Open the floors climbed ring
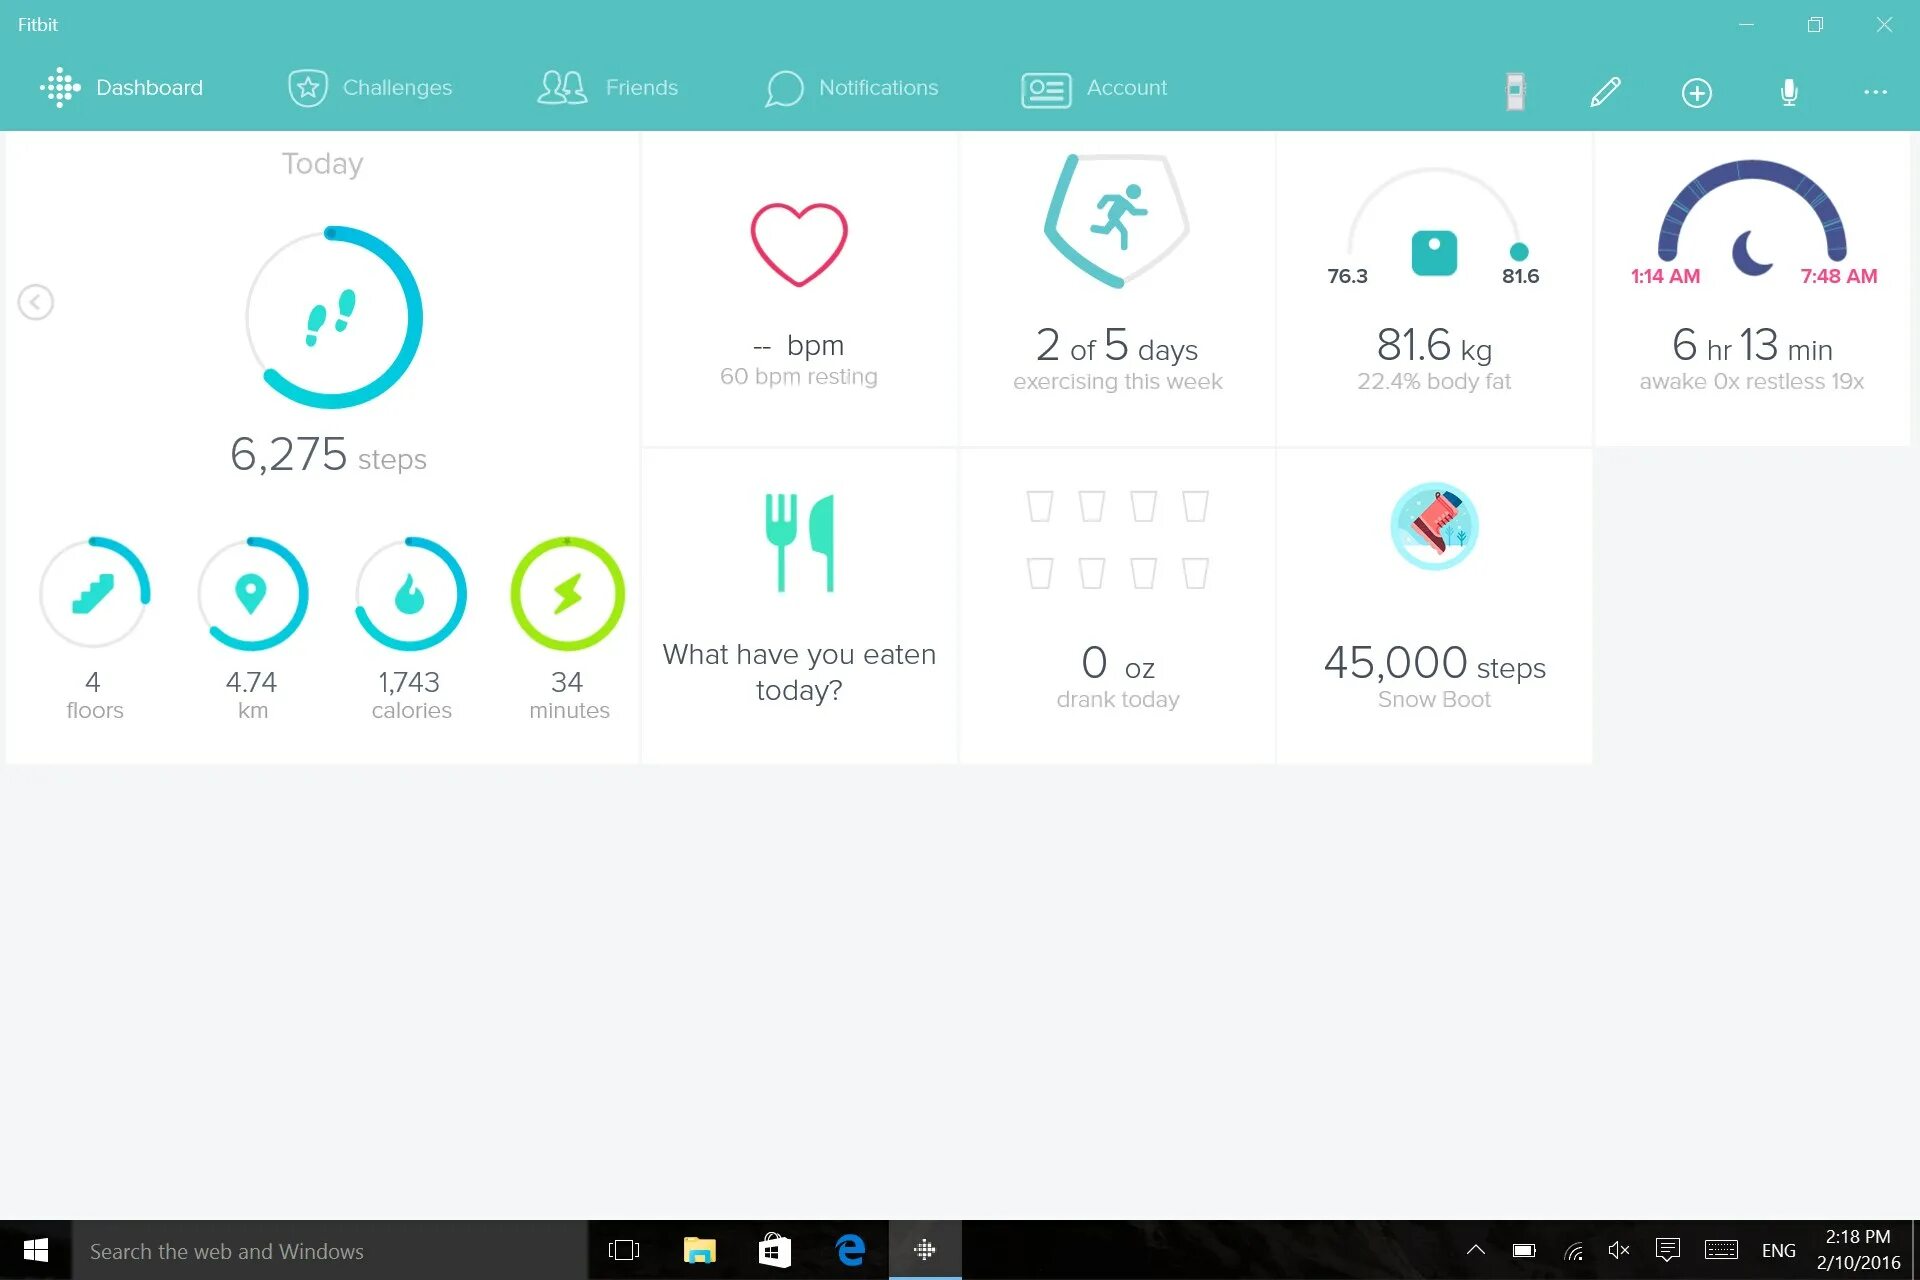Image resolution: width=1920 pixels, height=1280 pixels. tap(95, 593)
